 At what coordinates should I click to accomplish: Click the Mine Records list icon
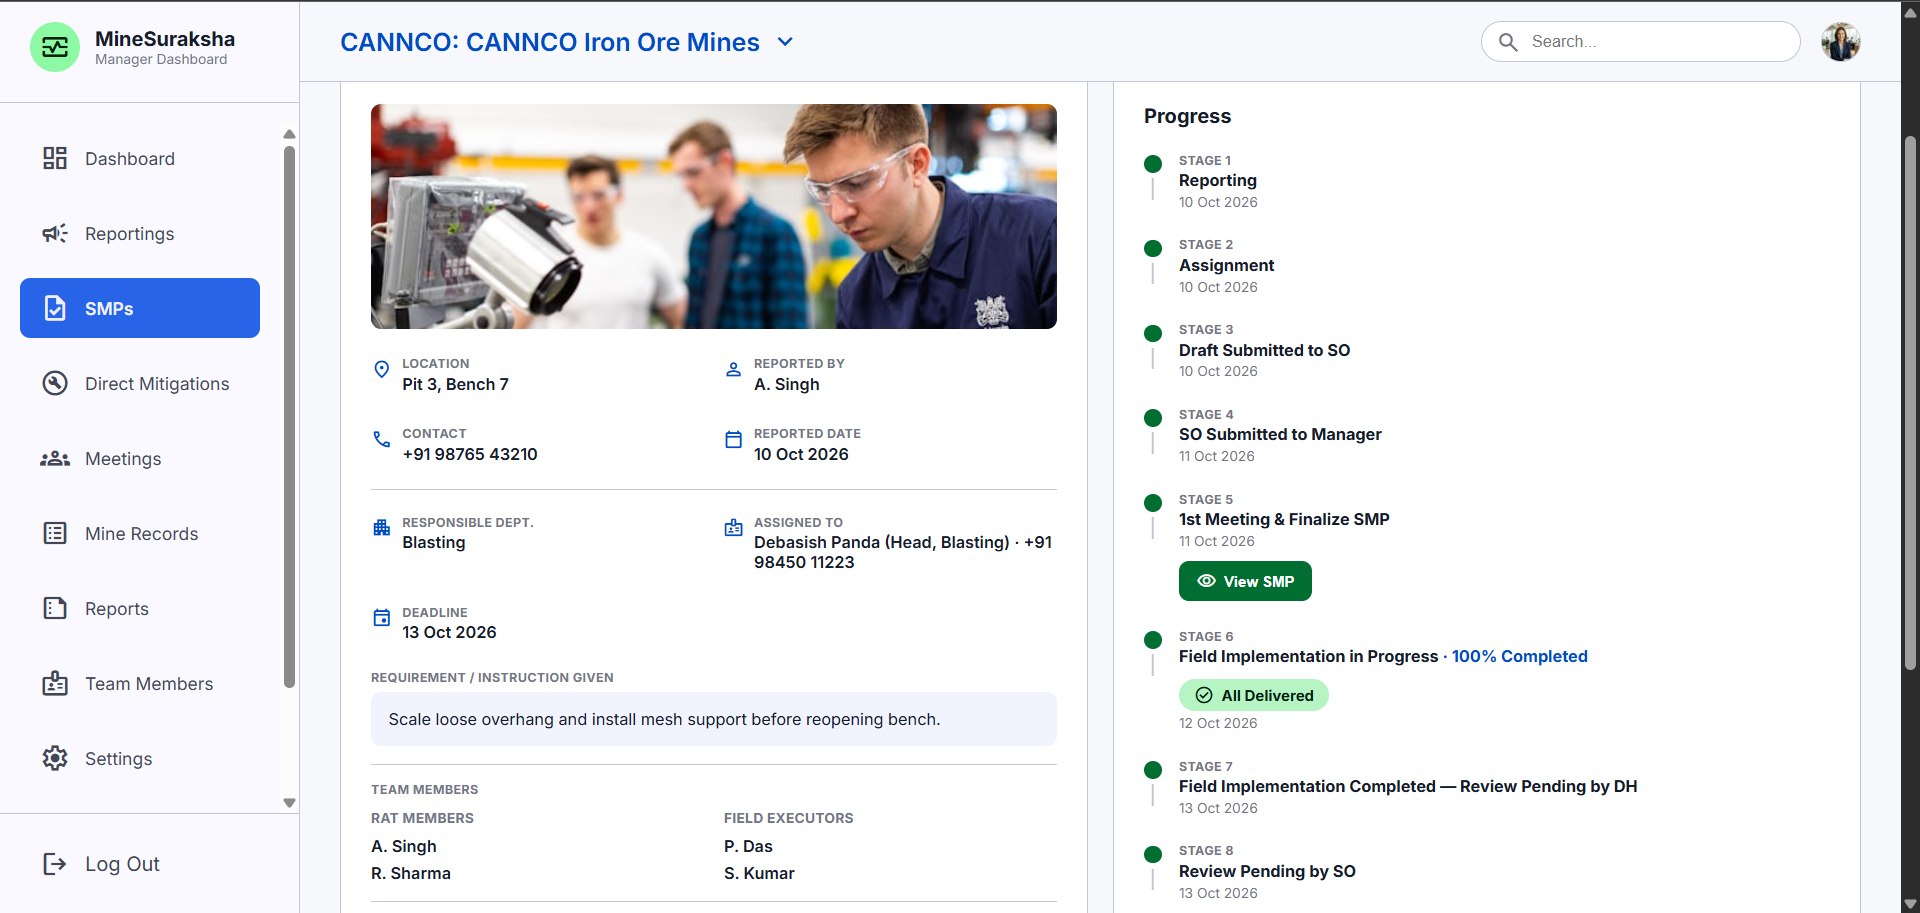[55, 533]
